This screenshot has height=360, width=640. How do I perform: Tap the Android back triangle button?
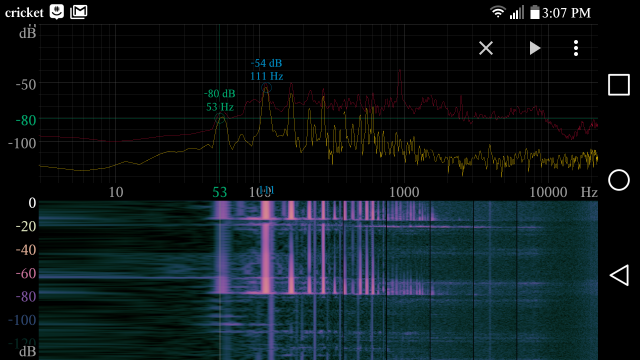tap(619, 275)
